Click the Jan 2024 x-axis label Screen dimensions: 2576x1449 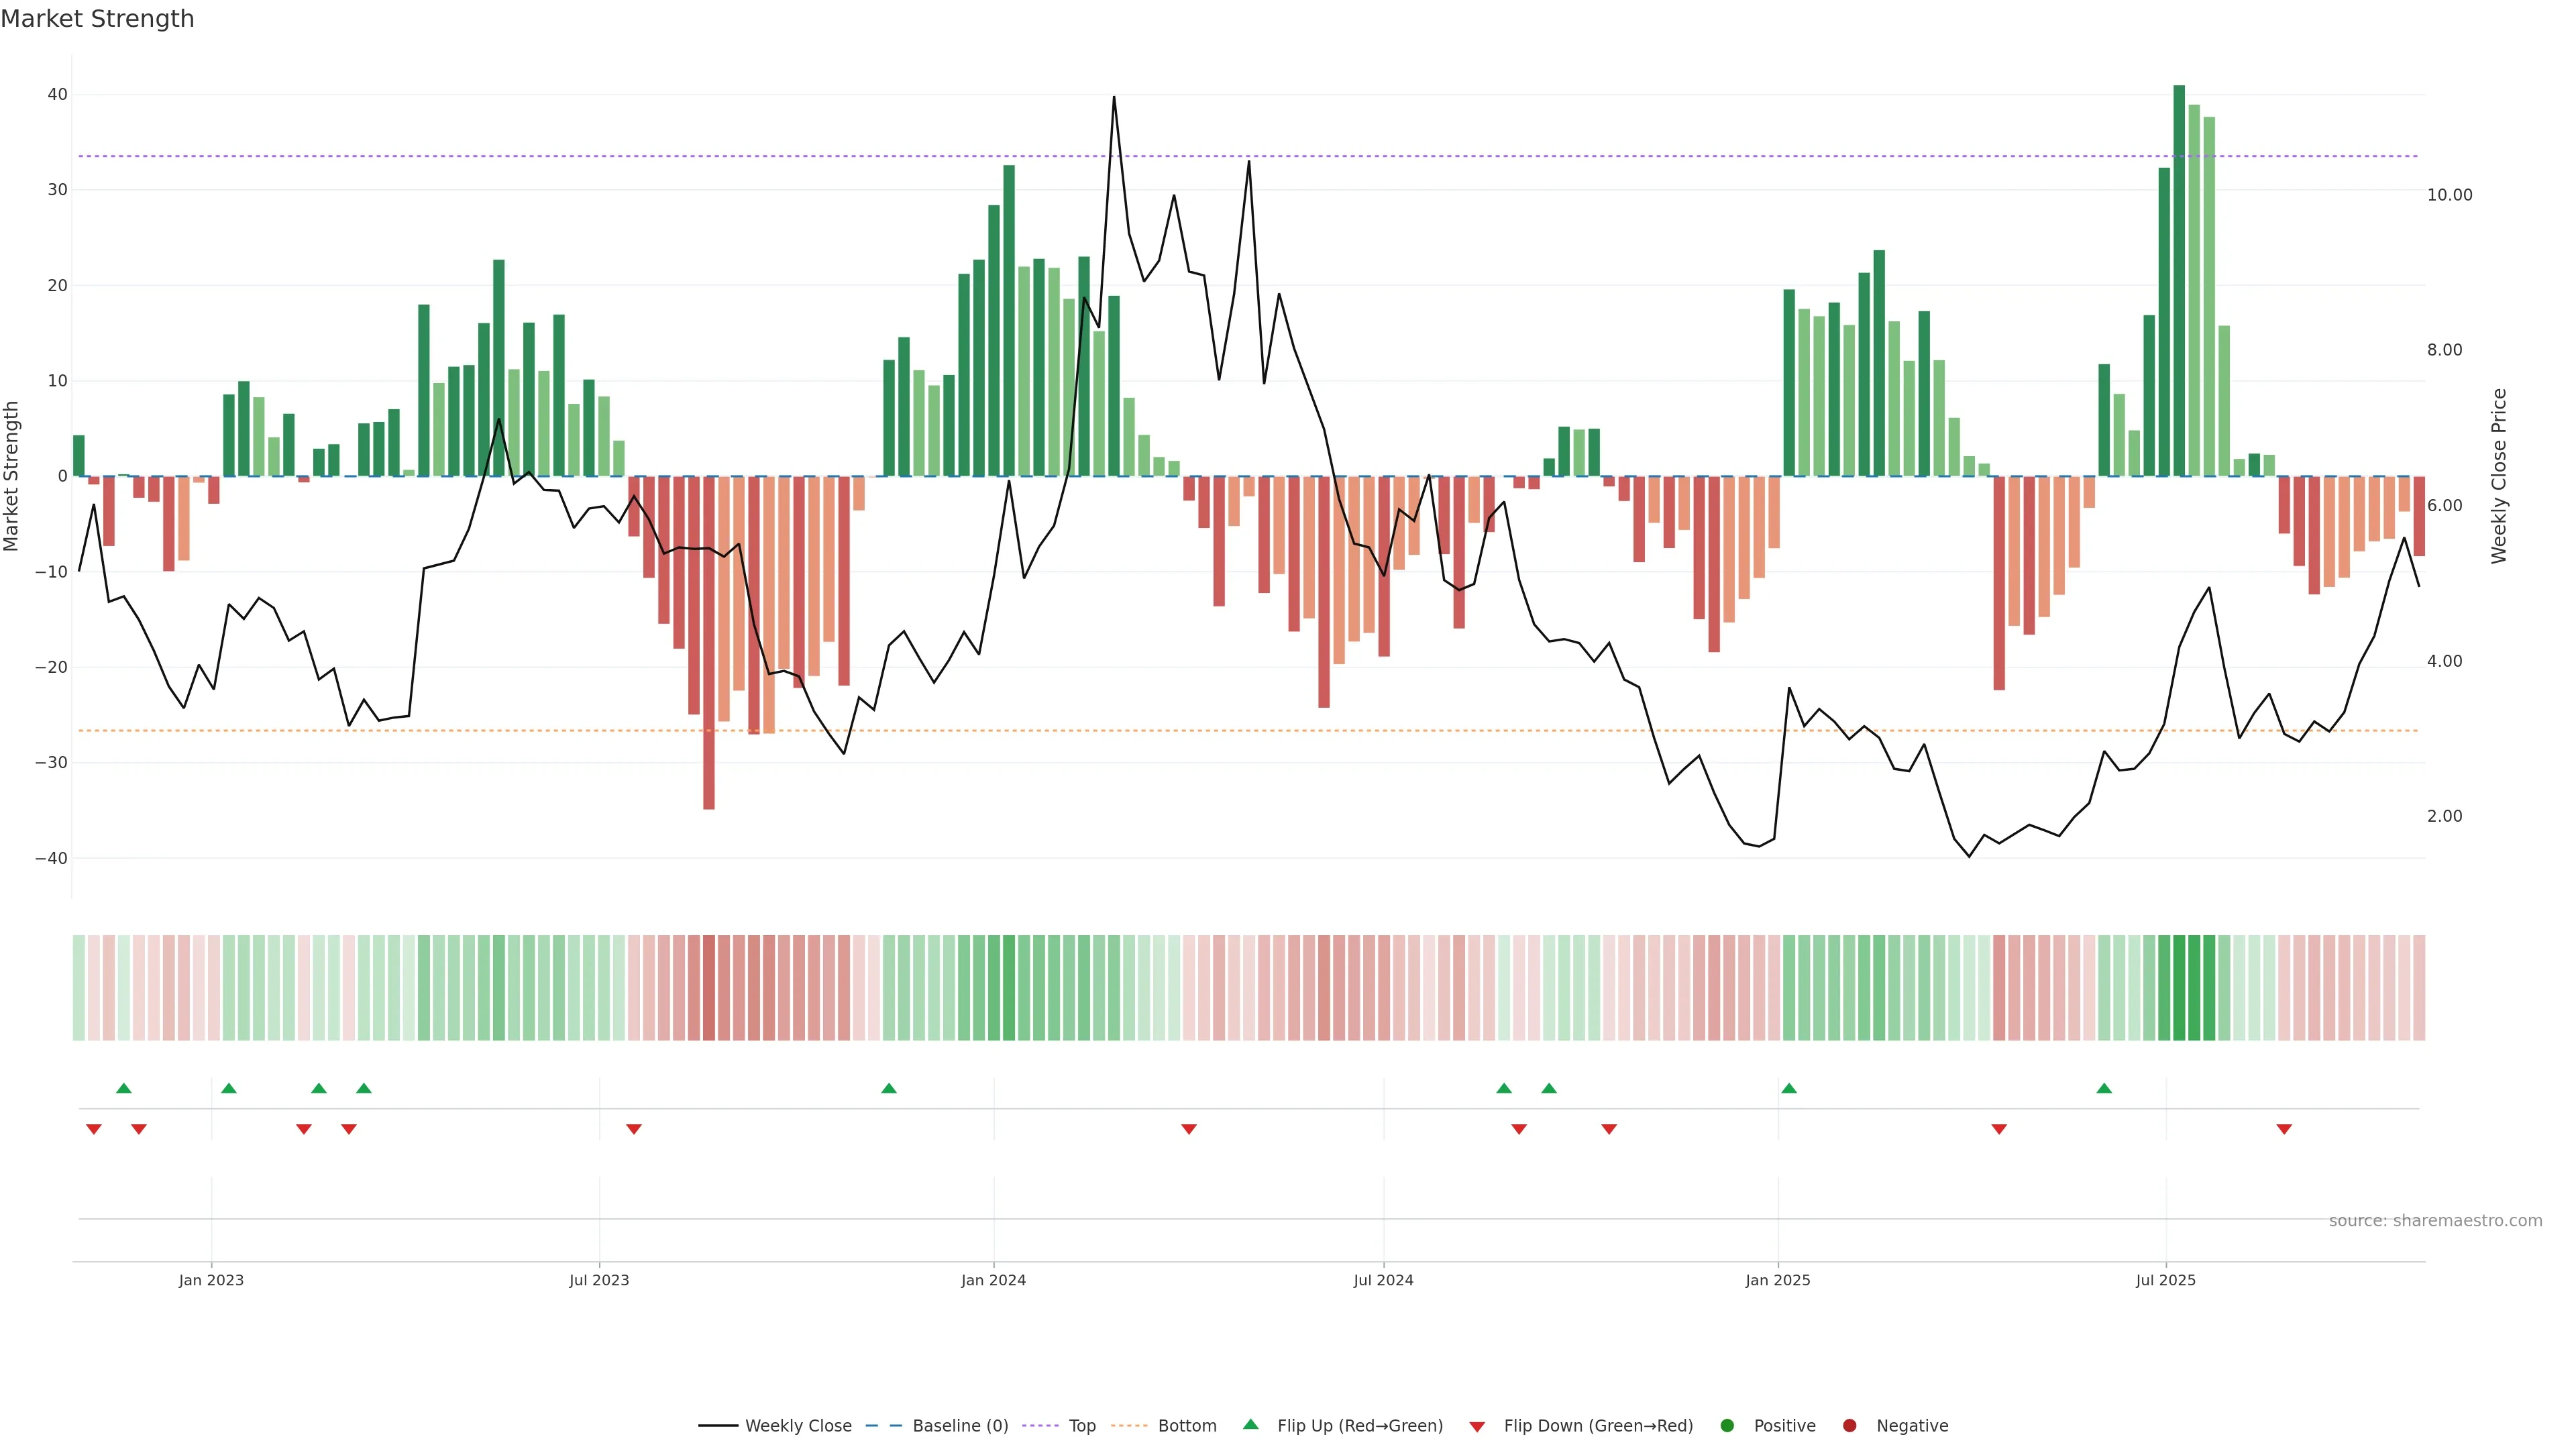pyautogui.click(x=993, y=1280)
